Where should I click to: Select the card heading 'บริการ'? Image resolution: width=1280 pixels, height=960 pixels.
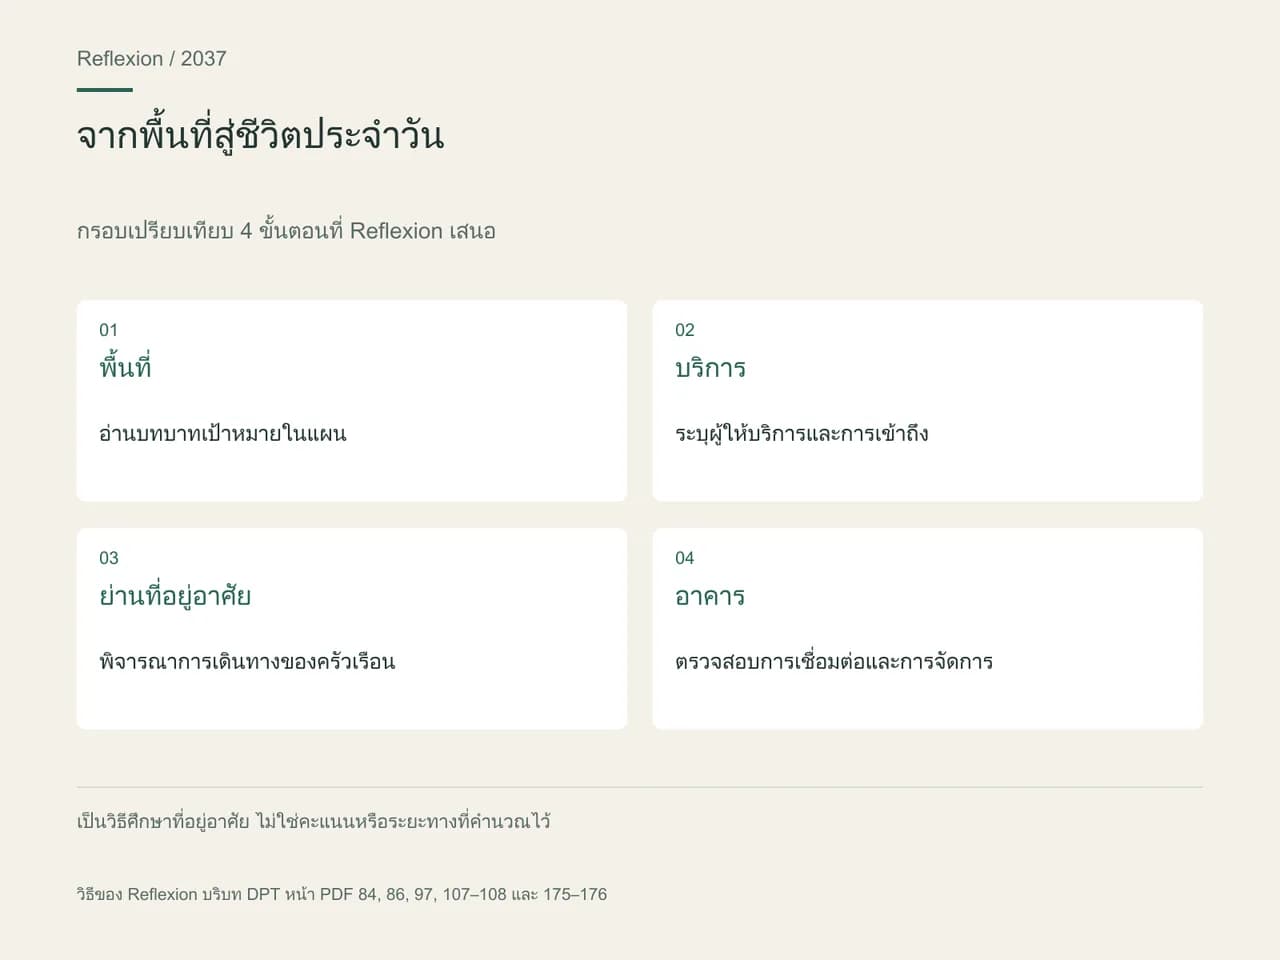coord(710,368)
